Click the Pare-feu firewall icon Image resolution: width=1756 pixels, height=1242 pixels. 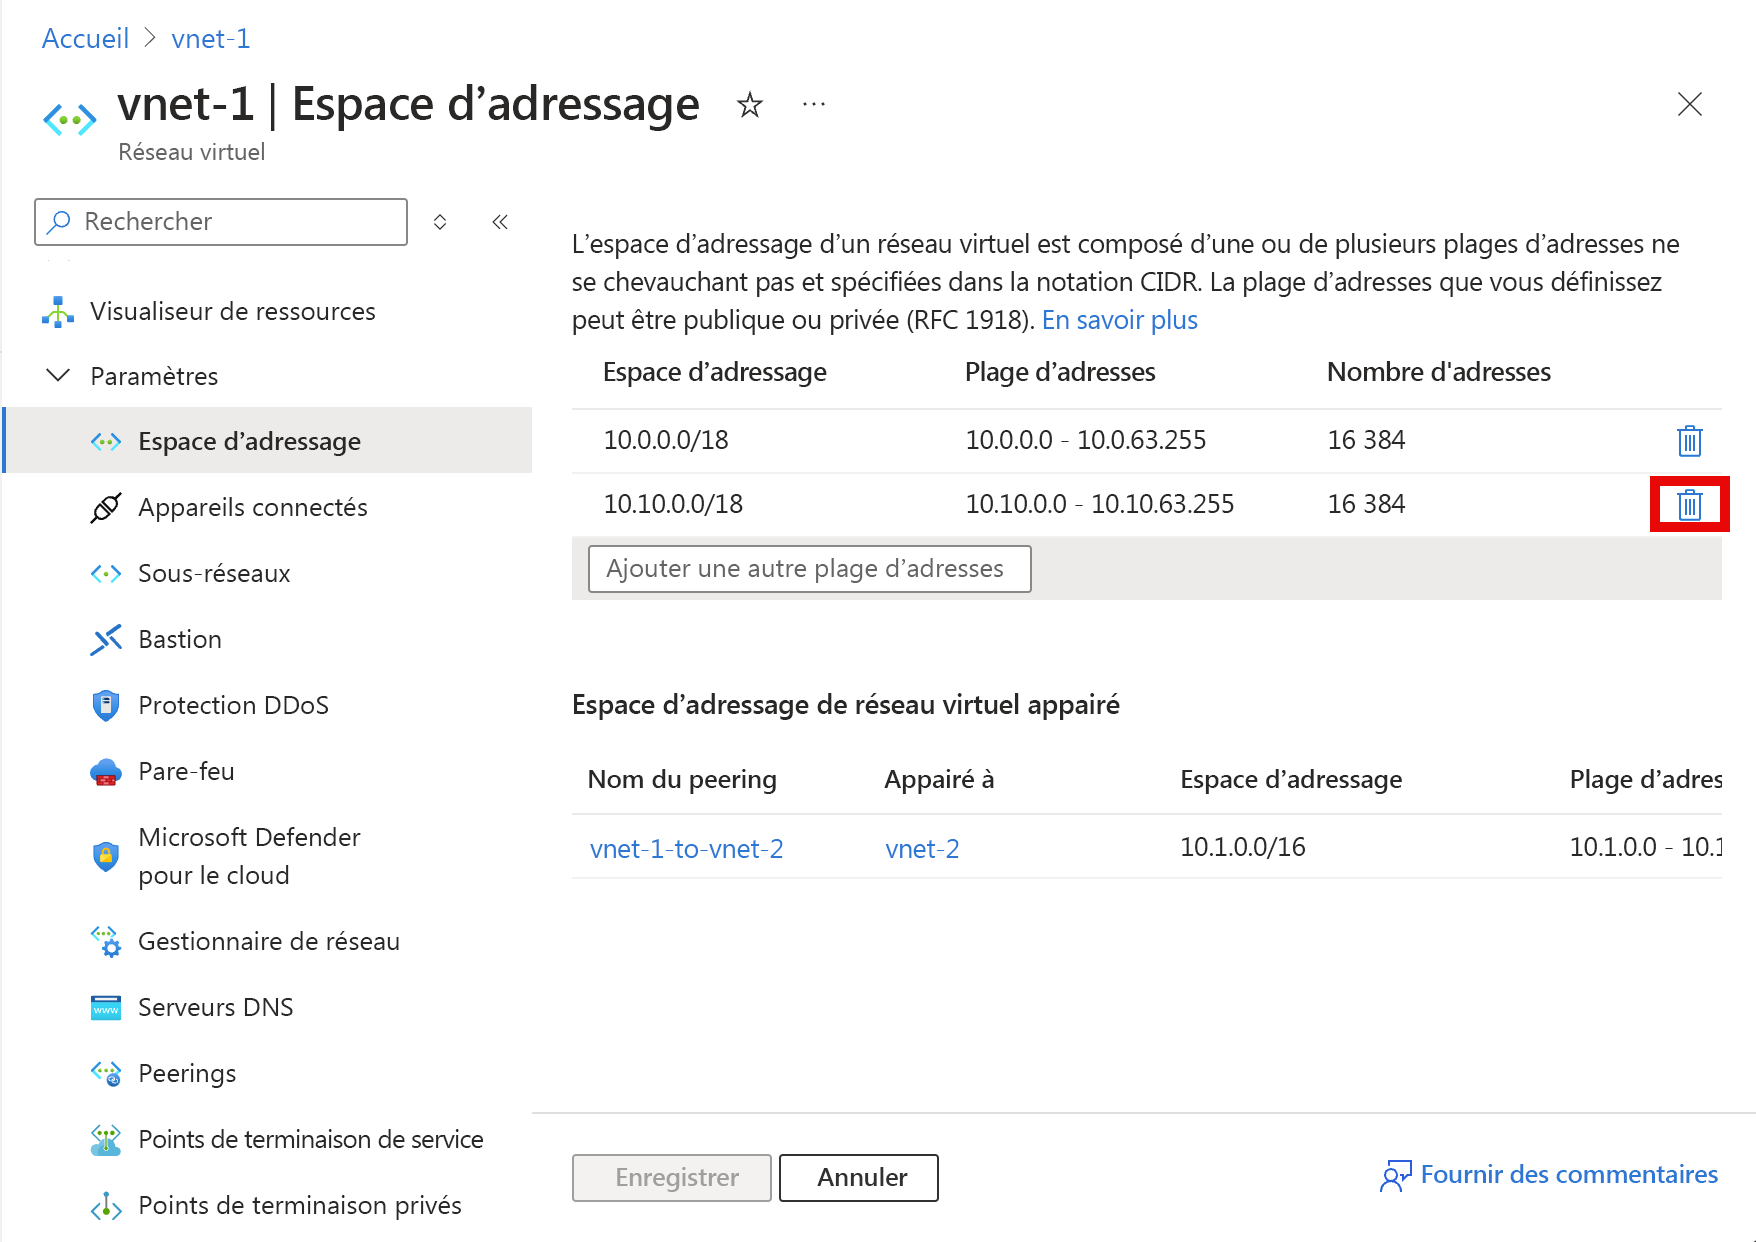point(106,772)
